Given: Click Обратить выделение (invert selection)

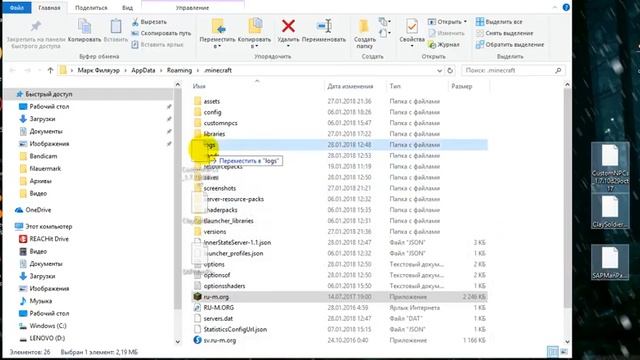Looking at the screenshot, I should point(510,44).
